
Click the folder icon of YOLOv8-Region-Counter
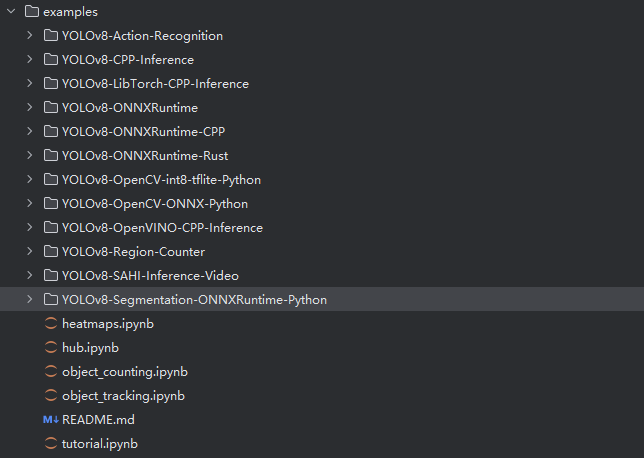coord(51,251)
